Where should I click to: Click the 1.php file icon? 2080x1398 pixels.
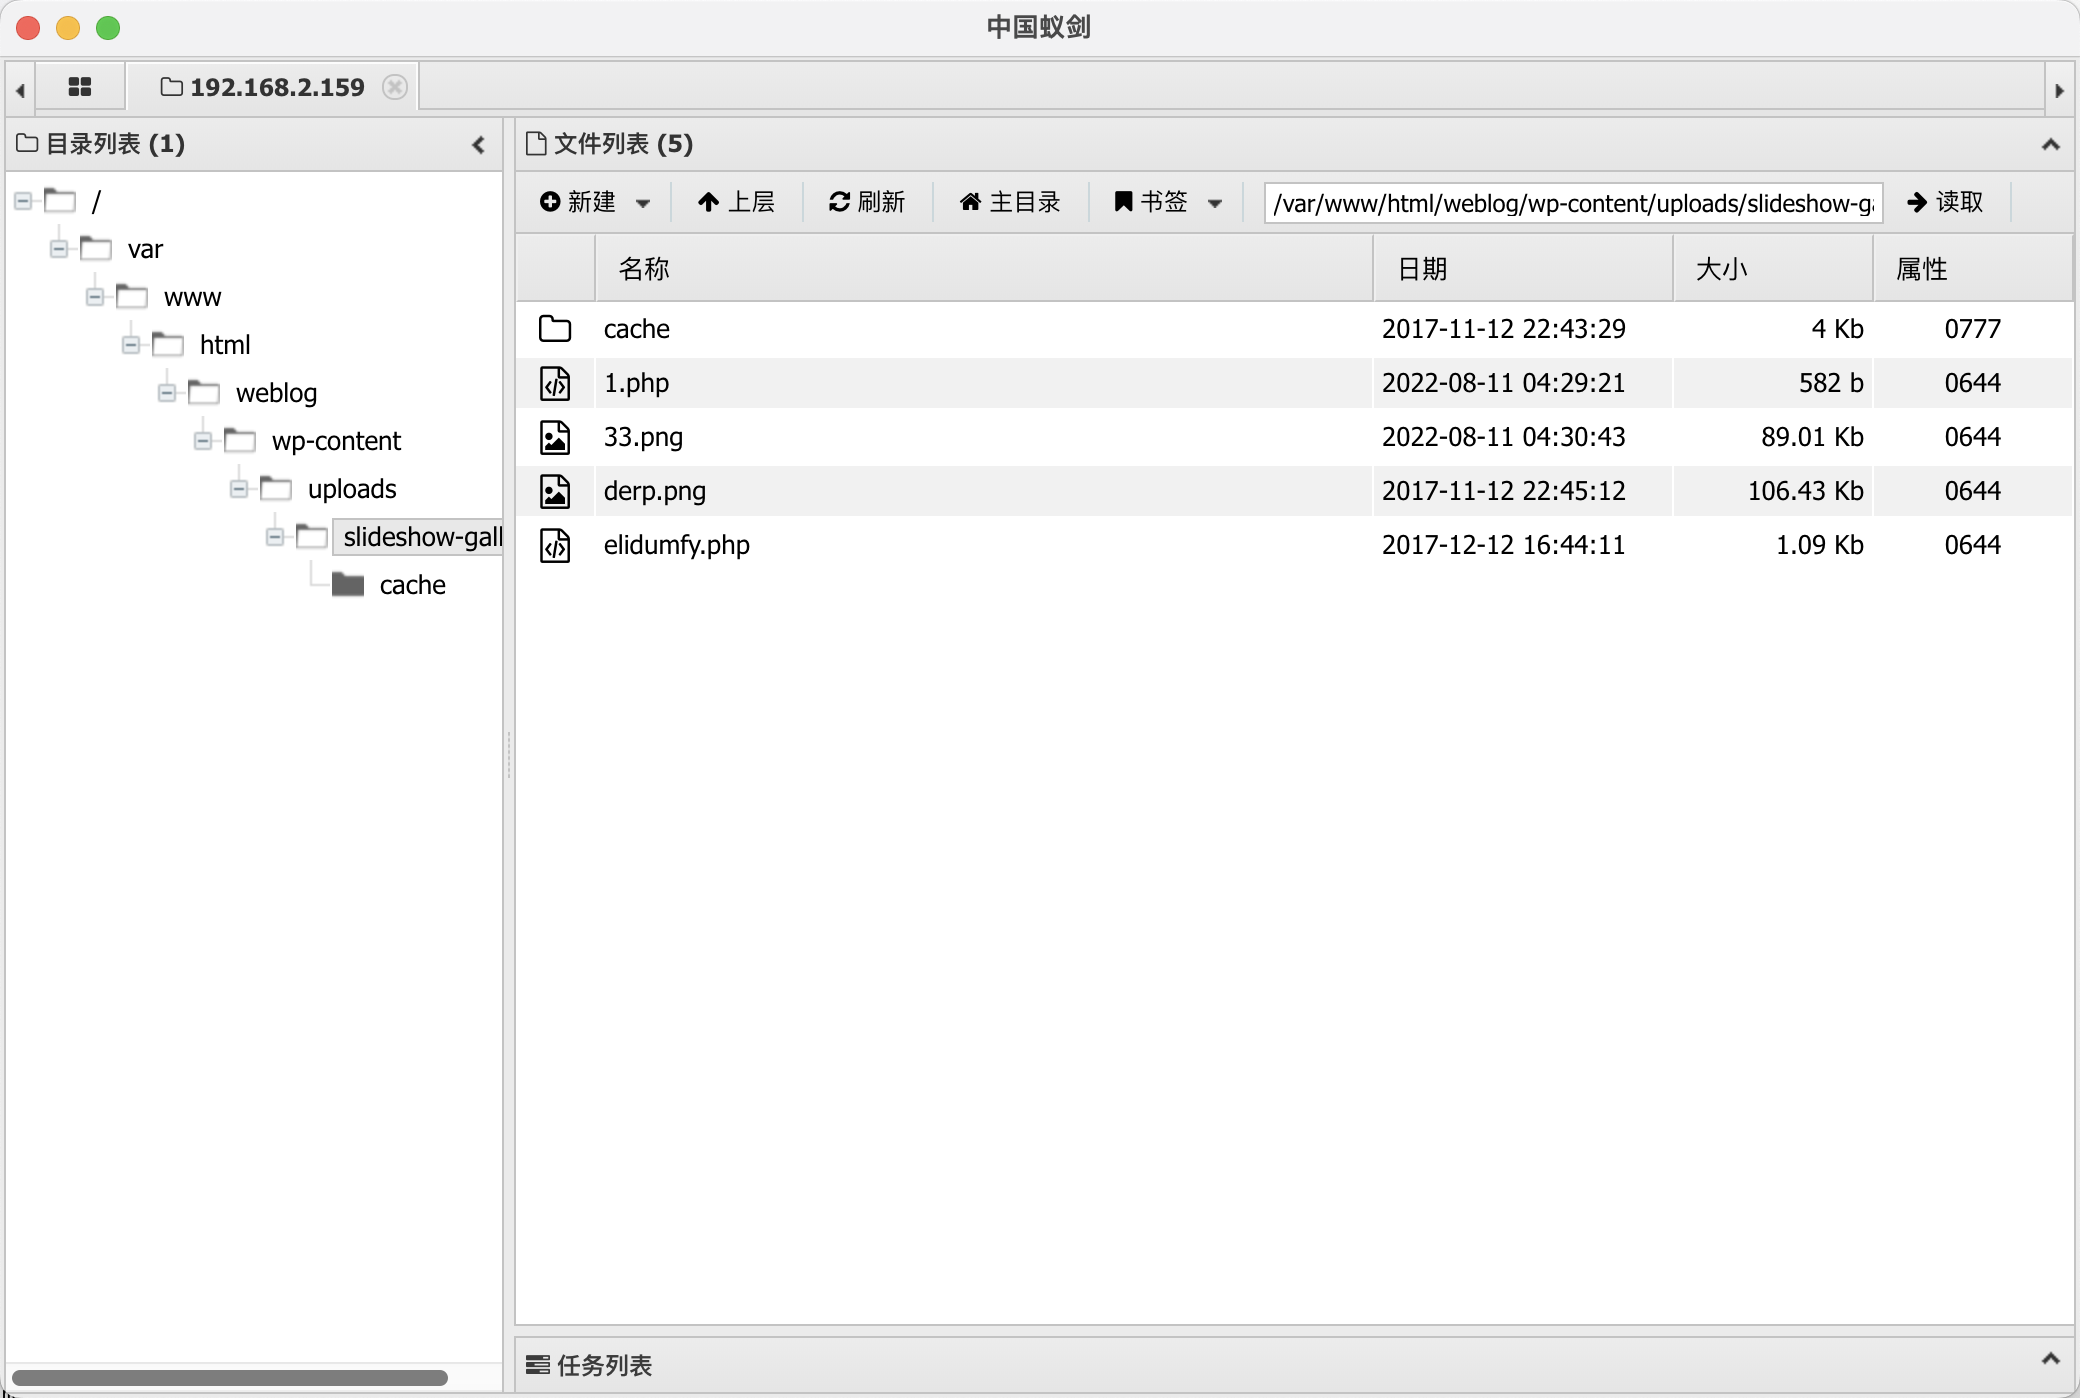tap(555, 383)
